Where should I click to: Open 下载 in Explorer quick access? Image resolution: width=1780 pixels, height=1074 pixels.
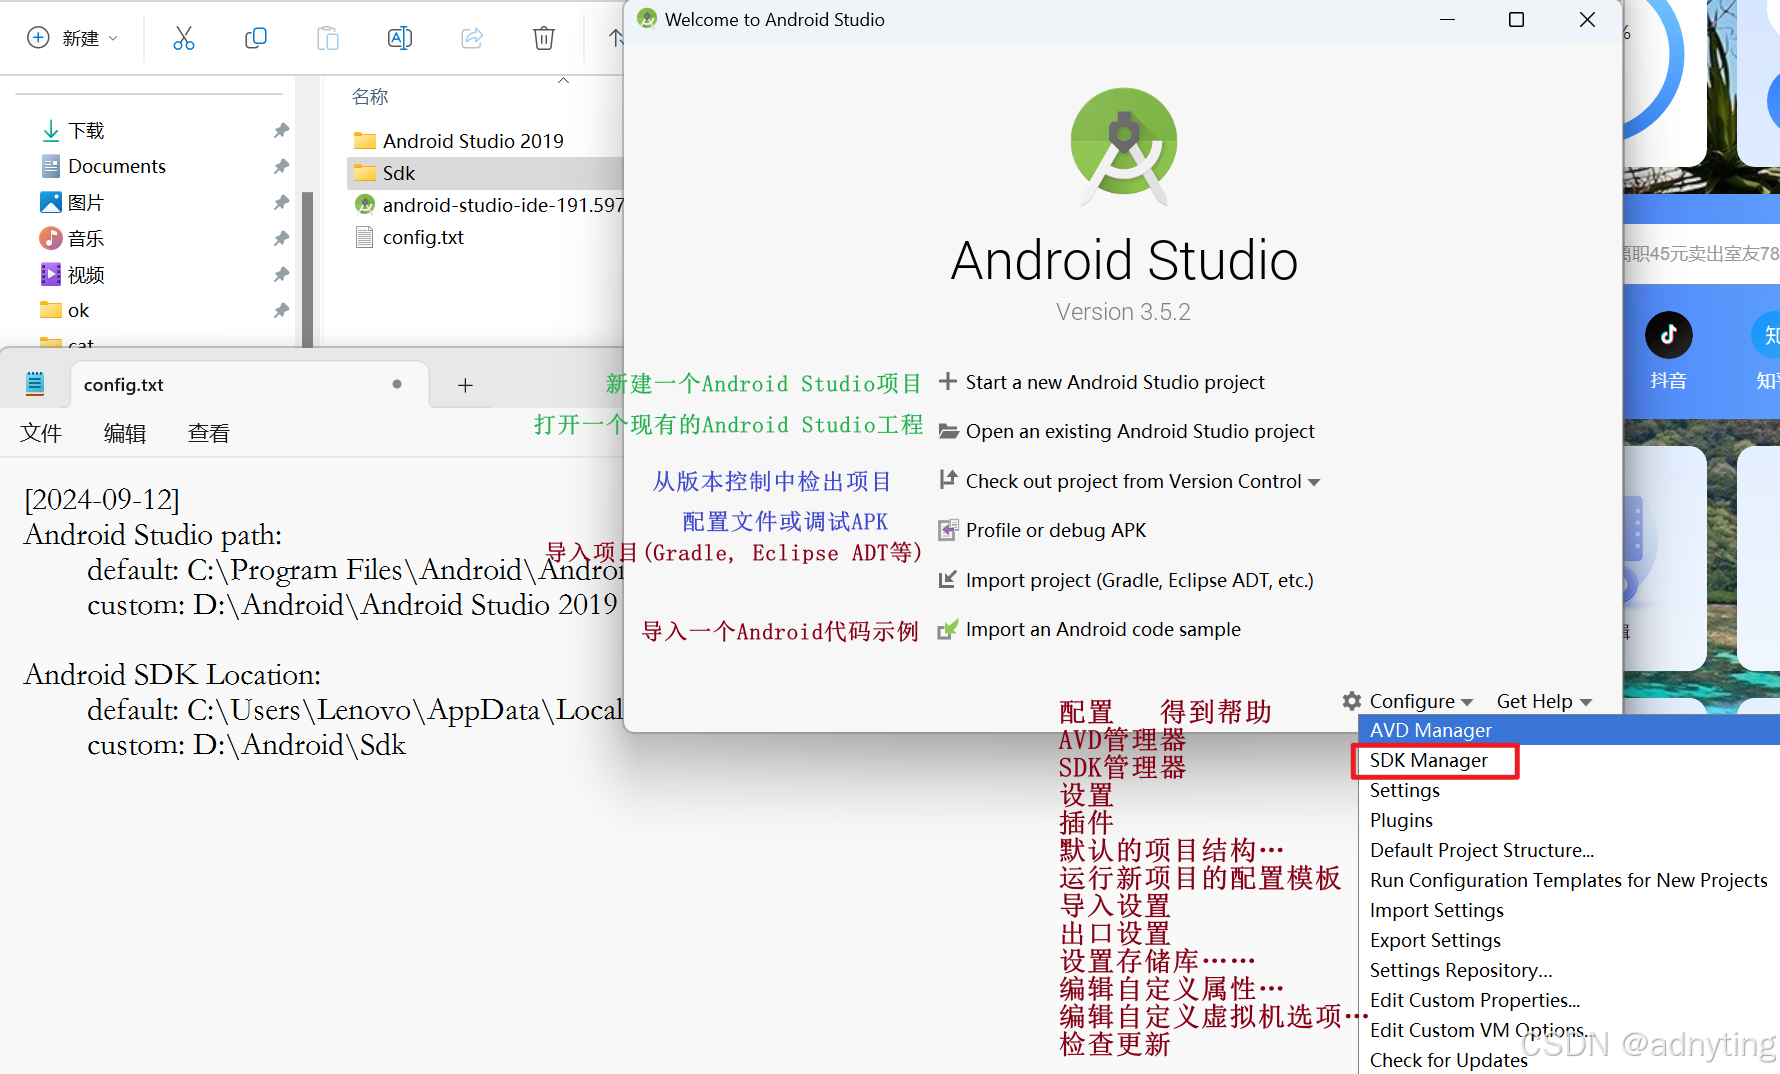(86, 131)
